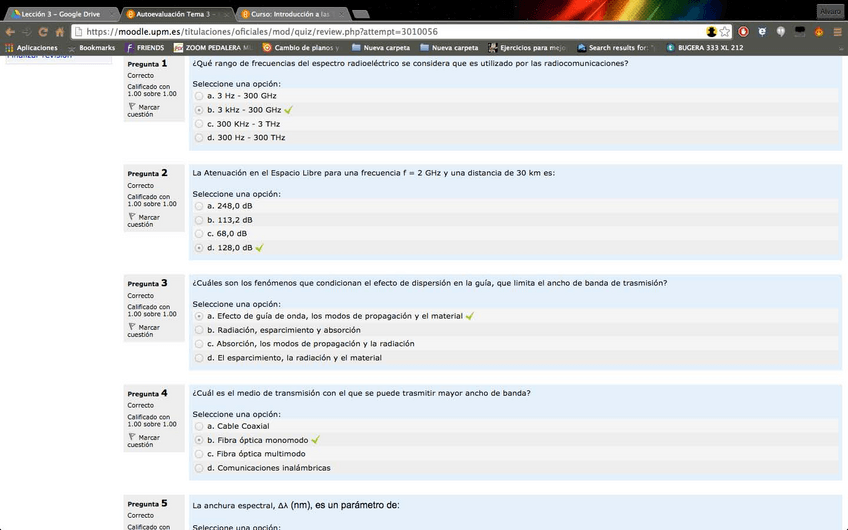Go back with browser back arrow
The height and width of the screenshot is (530, 848).
pyautogui.click(x=10, y=32)
